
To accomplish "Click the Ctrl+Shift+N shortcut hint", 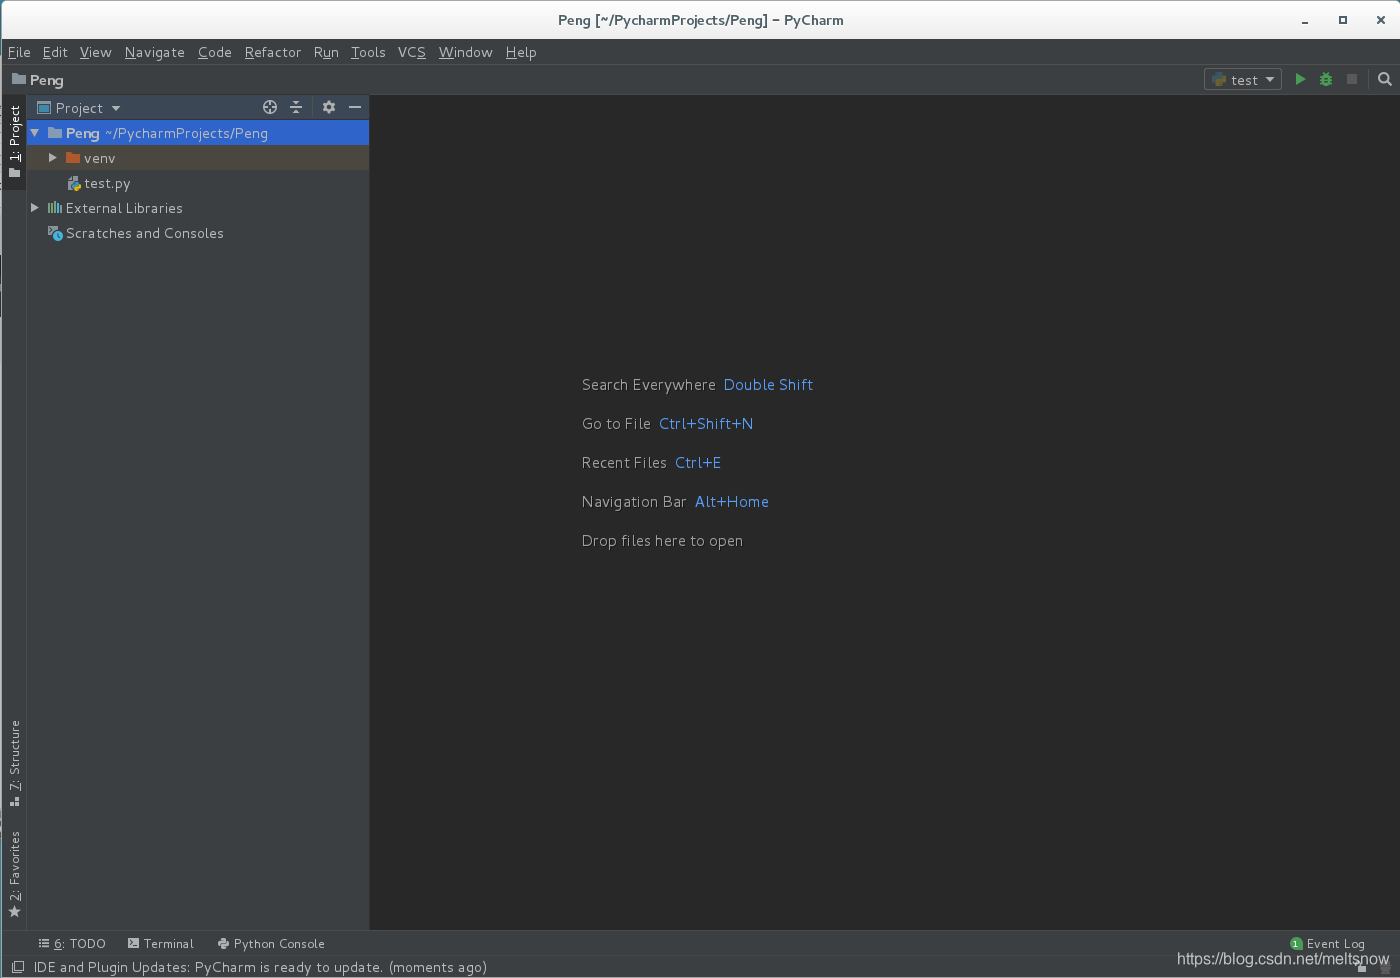I will [706, 424].
